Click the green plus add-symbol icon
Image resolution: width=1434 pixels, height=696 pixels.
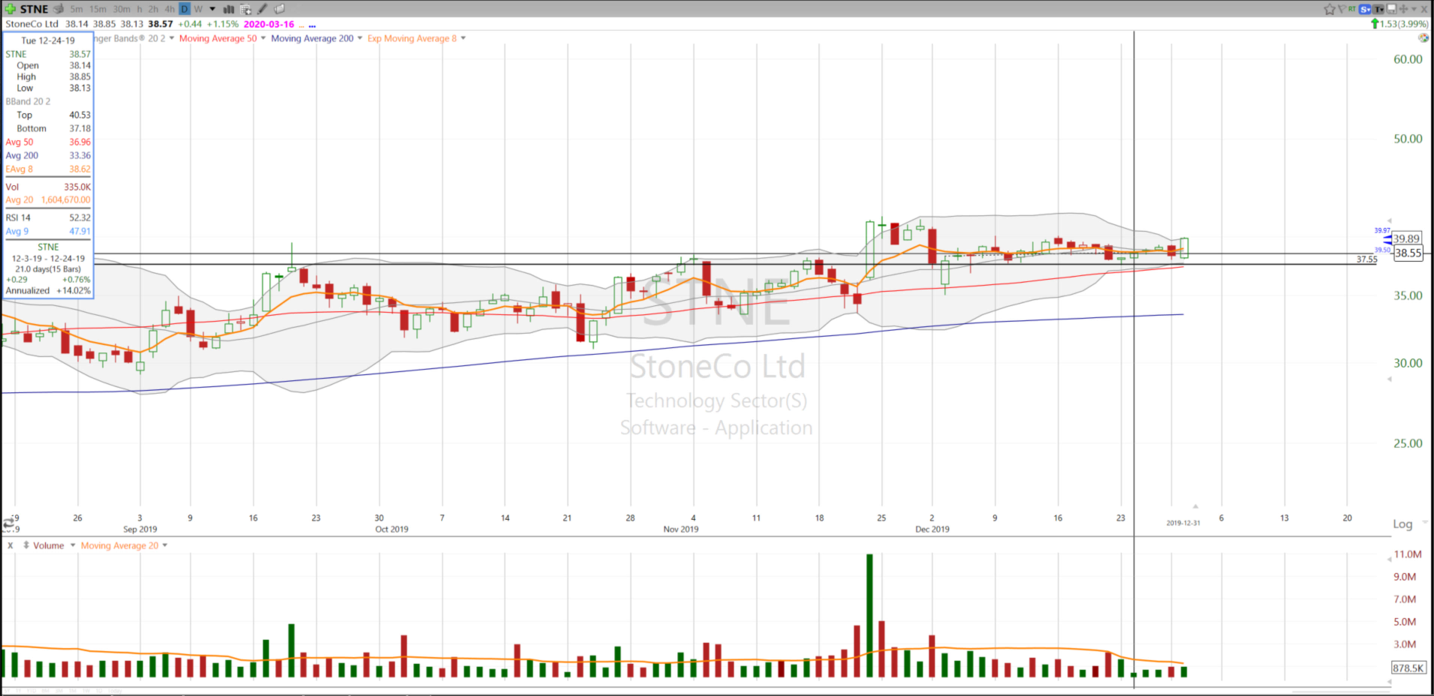10,9
